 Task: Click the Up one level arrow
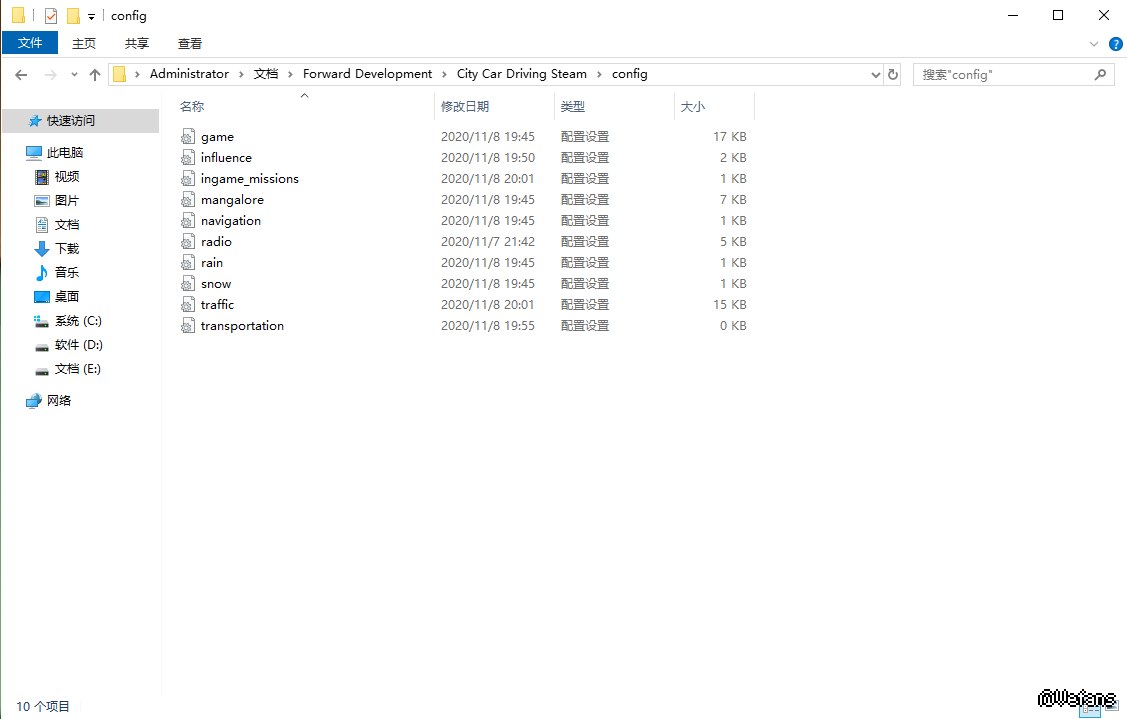pos(95,74)
